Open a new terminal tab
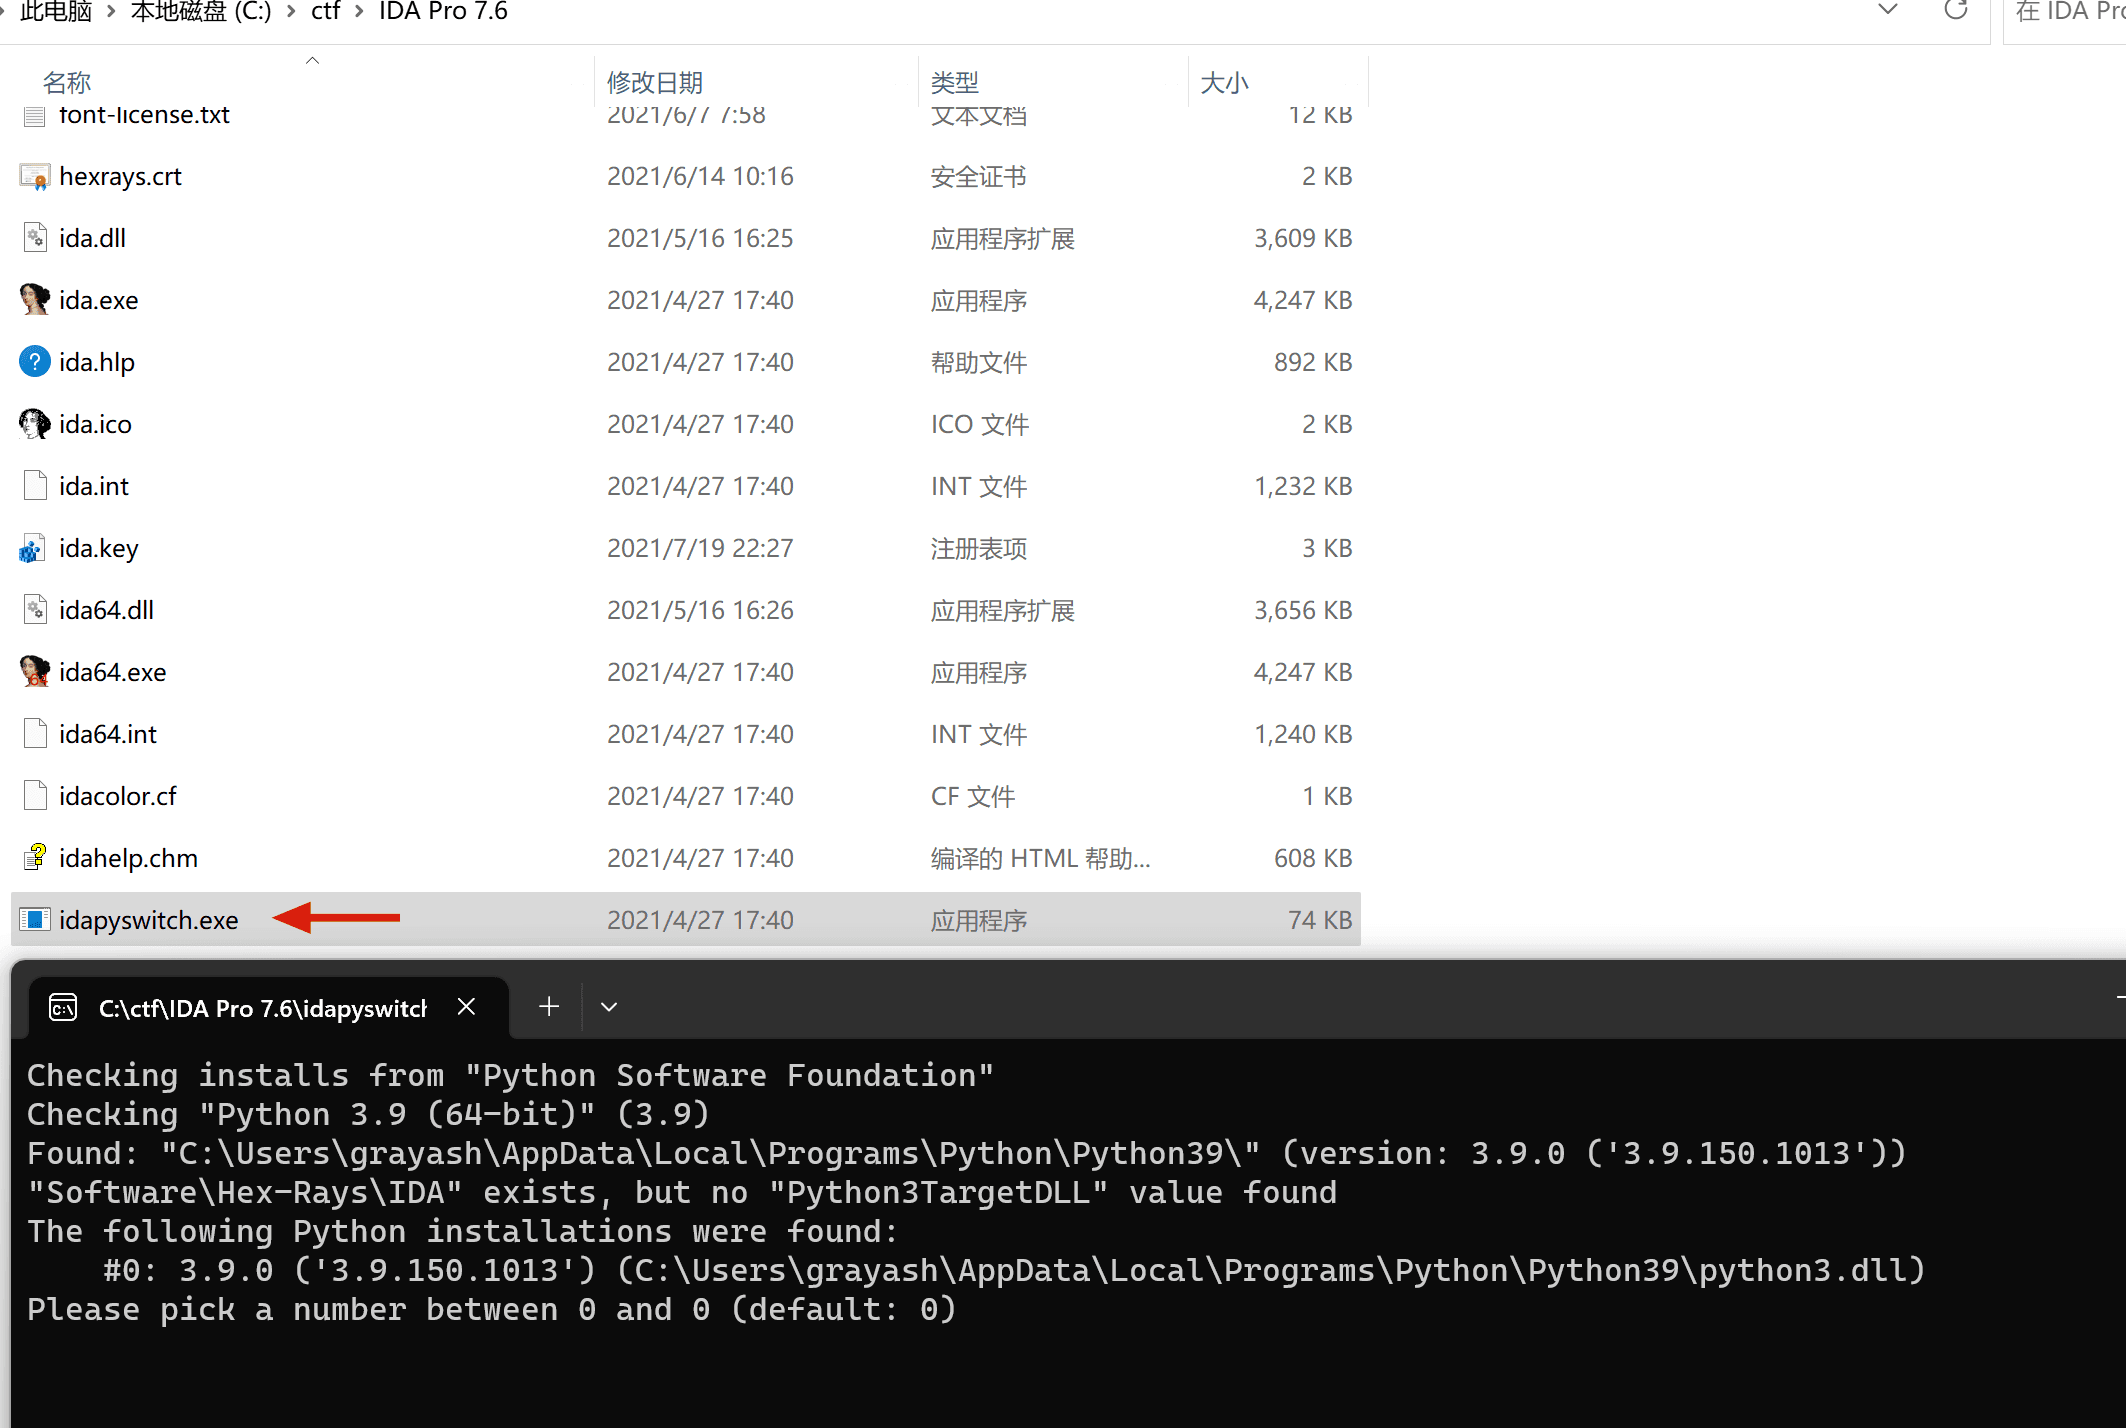The width and height of the screenshot is (2126, 1428). [x=549, y=1007]
